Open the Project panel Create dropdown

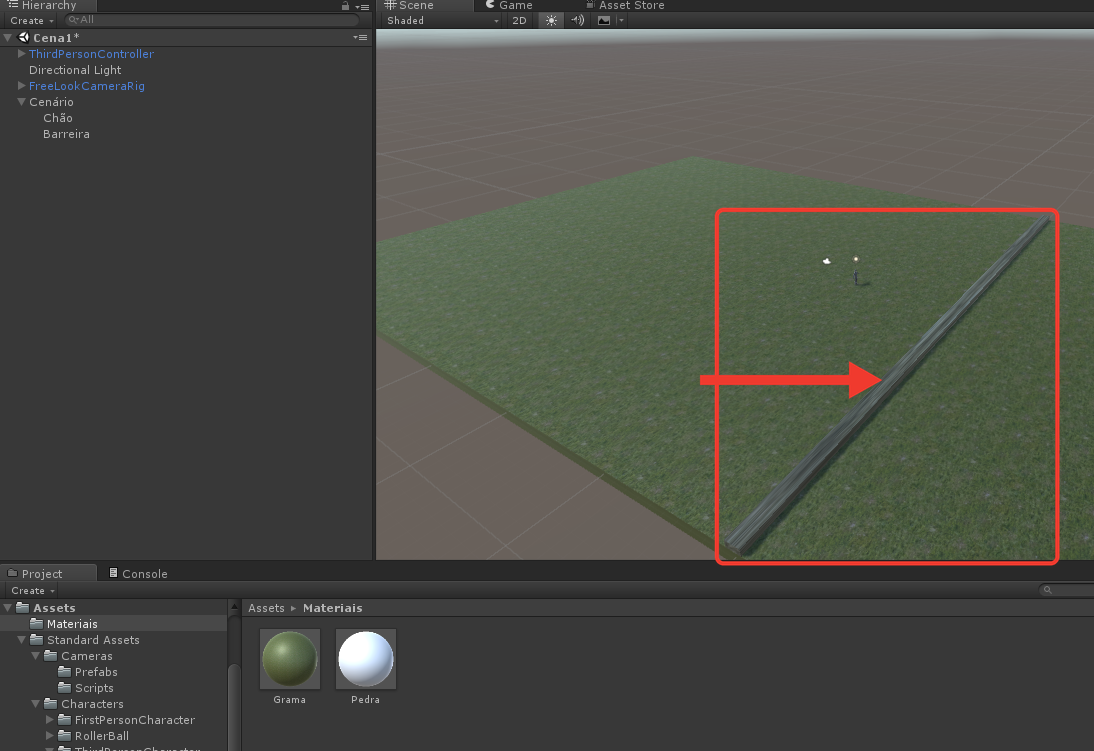coord(33,590)
